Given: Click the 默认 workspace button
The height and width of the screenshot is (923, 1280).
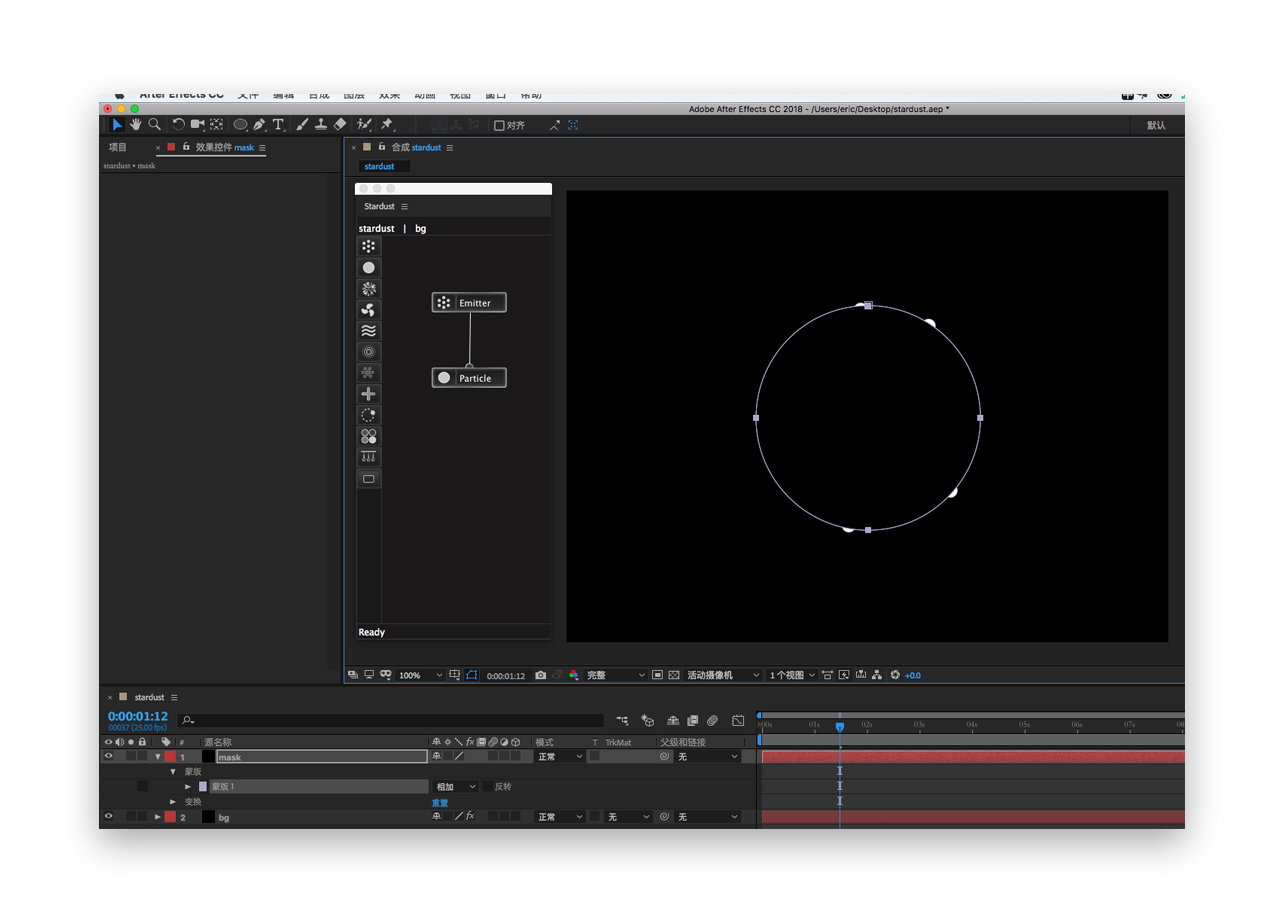Looking at the screenshot, I should point(1156,126).
